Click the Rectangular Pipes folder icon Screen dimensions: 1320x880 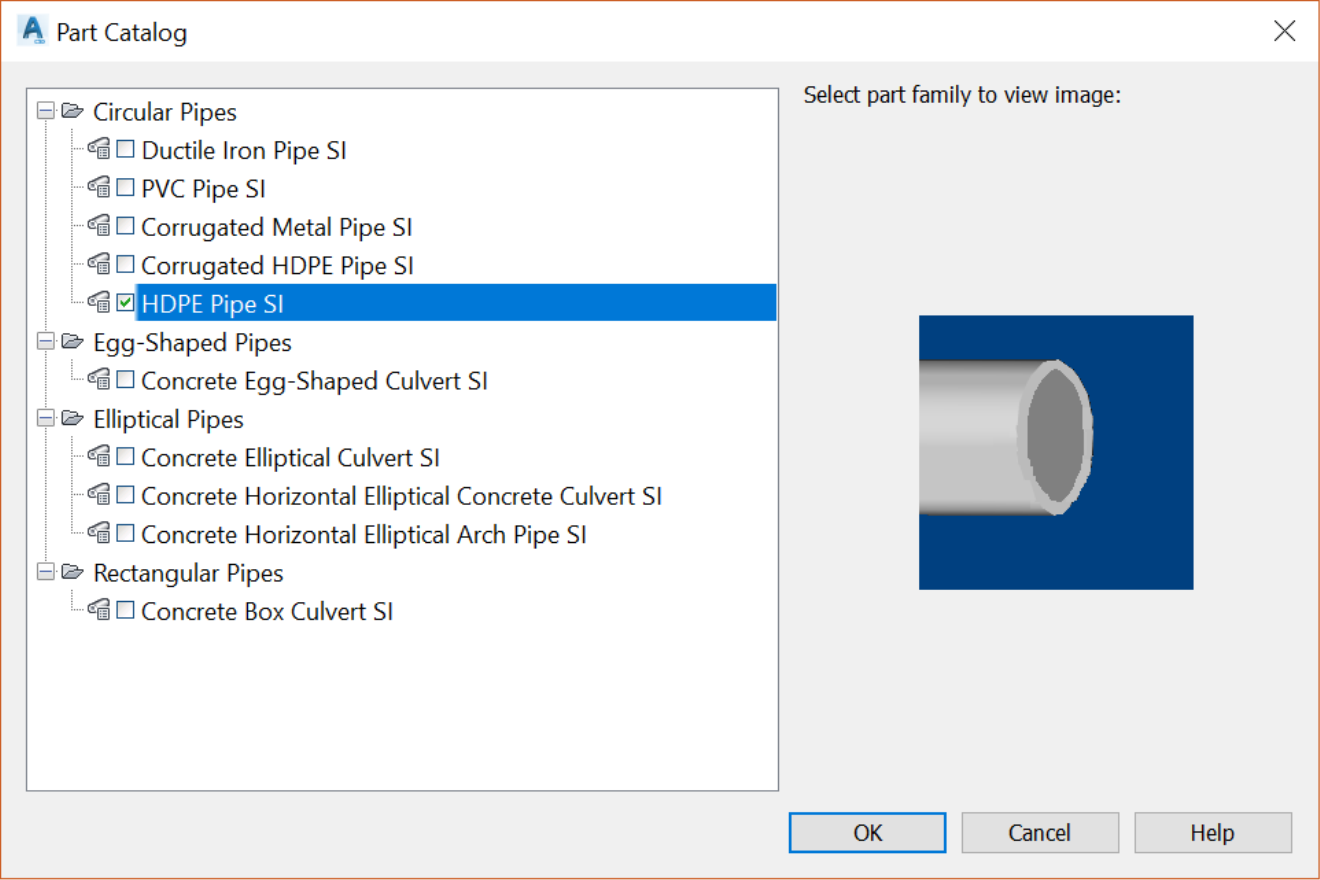[72, 572]
